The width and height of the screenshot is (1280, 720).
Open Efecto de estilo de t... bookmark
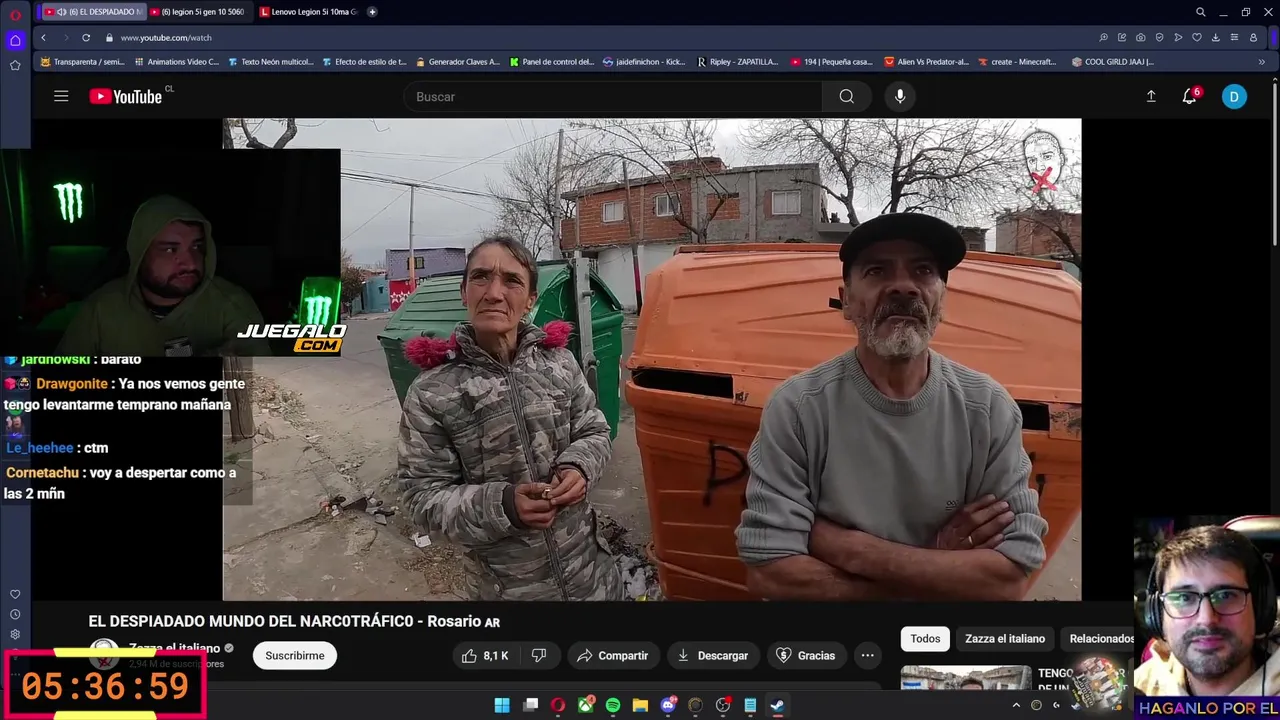364,62
